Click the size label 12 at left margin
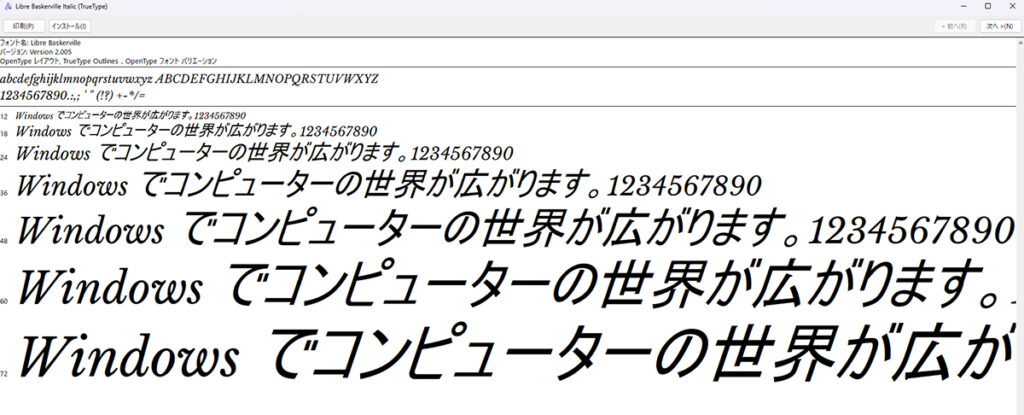 pos(4,116)
